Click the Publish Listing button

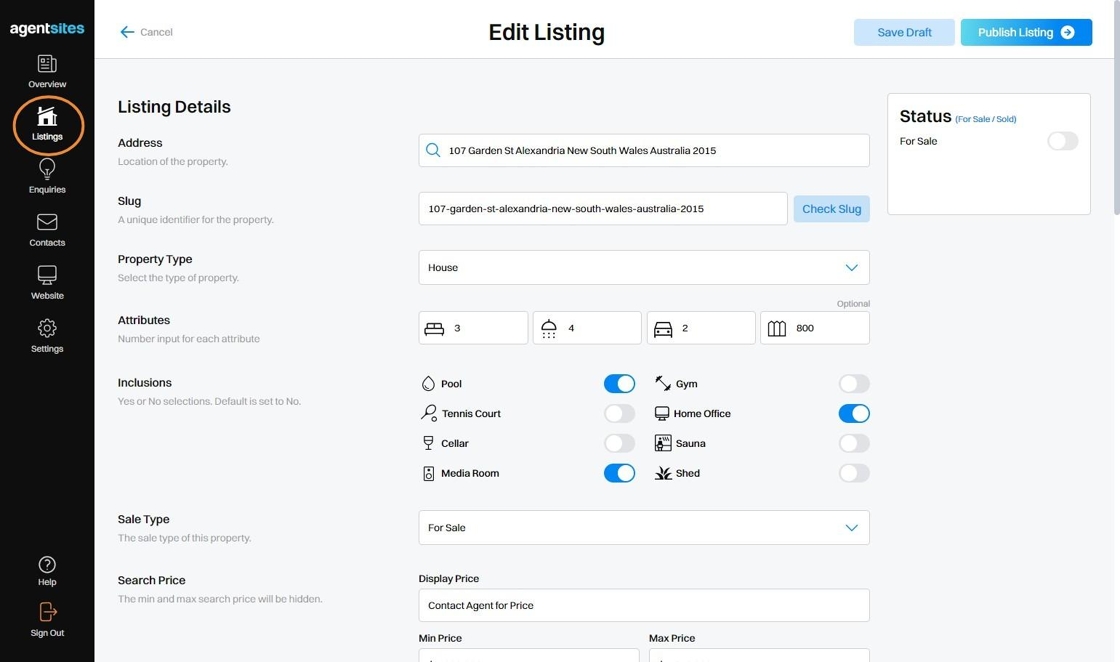[x=1026, y=32]
